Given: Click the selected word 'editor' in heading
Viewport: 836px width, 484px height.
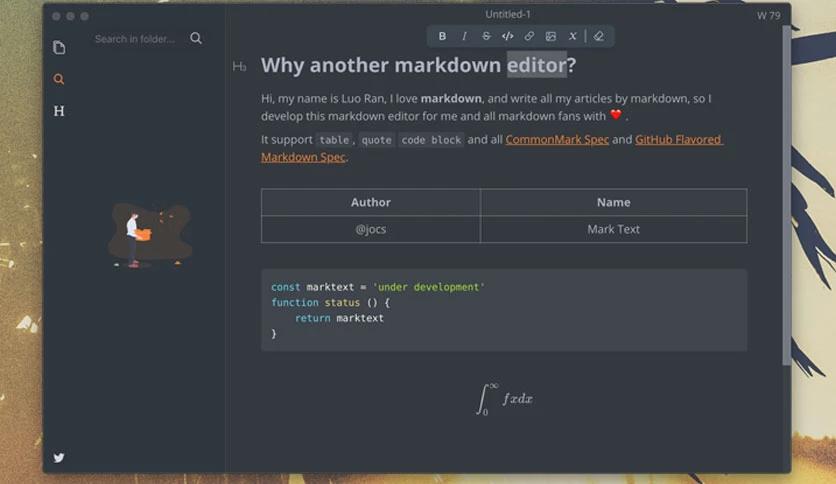Looking at the screenshot, I should click(x=536, y=65).
